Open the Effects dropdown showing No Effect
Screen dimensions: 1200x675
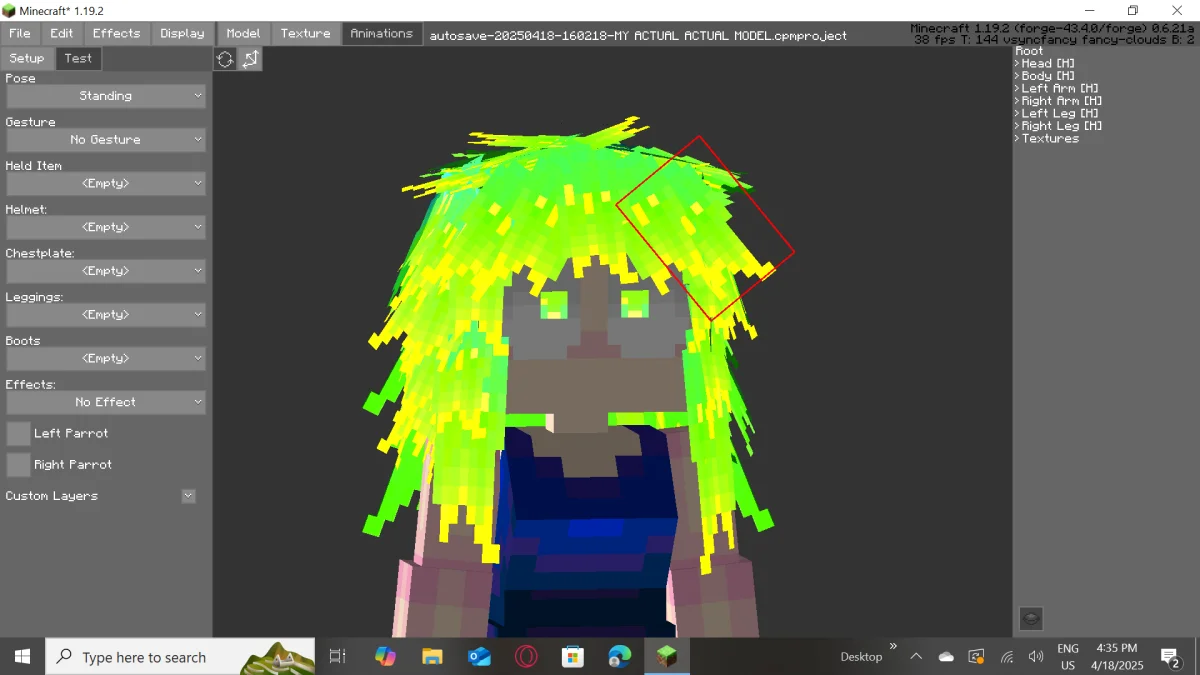[106, 402]
